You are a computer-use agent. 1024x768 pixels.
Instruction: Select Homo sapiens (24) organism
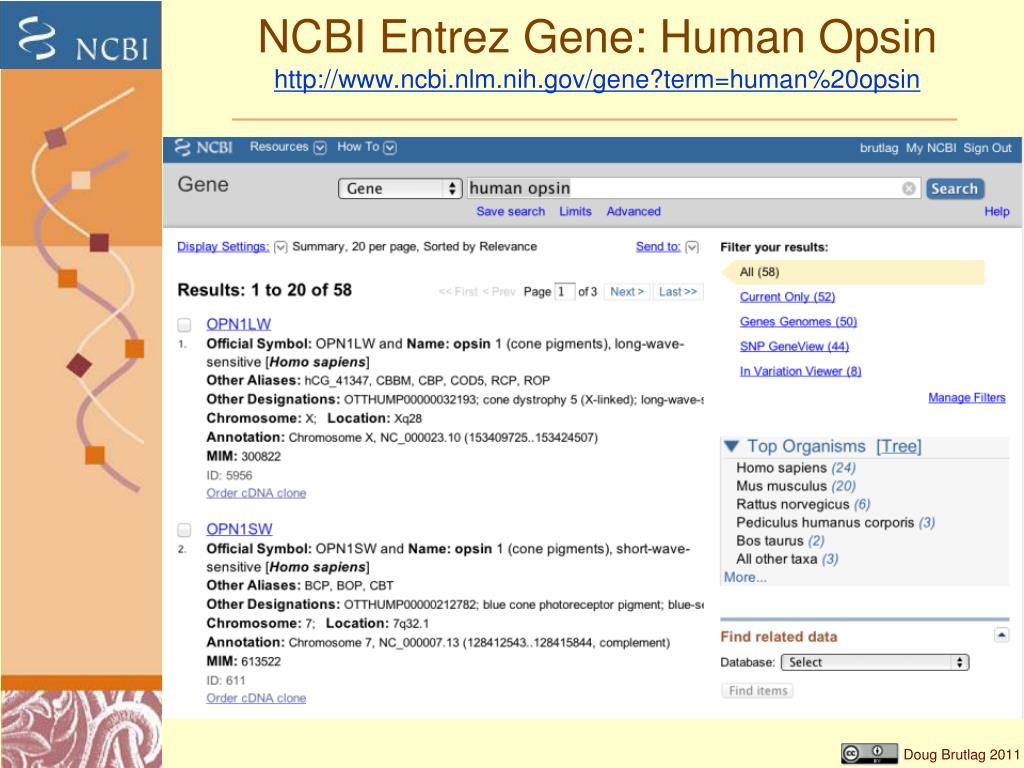tap(795, 468)
